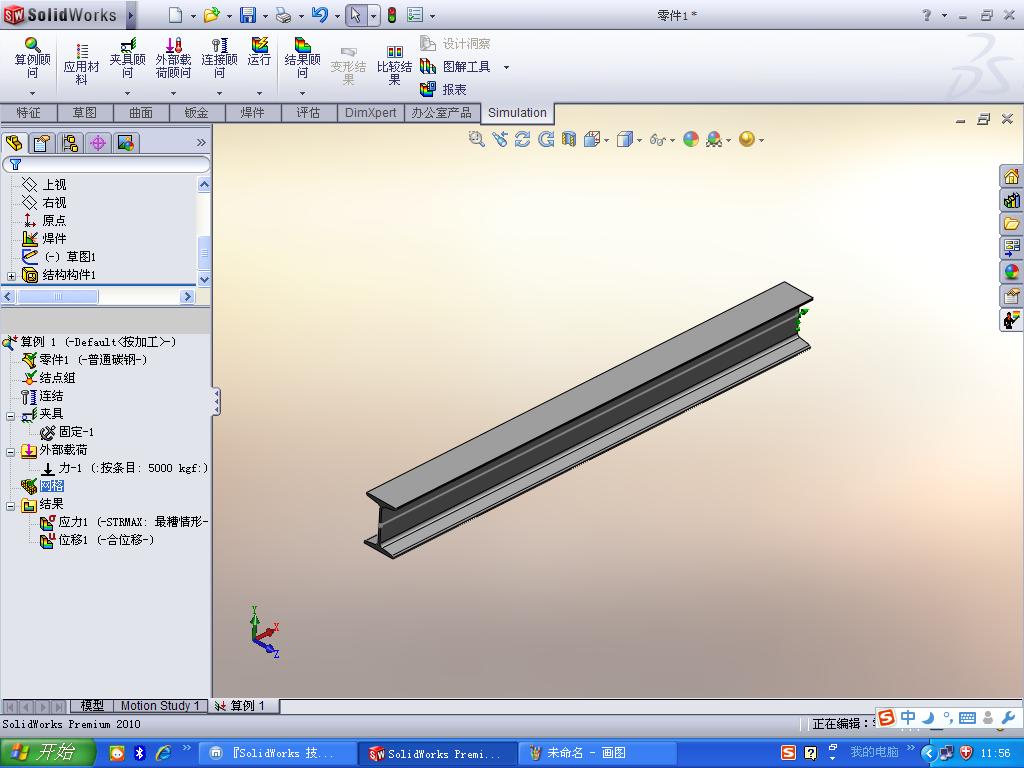1024x768 pixels.
Task: Open Design Library icon in task pane
Action: click(1012, 200)
